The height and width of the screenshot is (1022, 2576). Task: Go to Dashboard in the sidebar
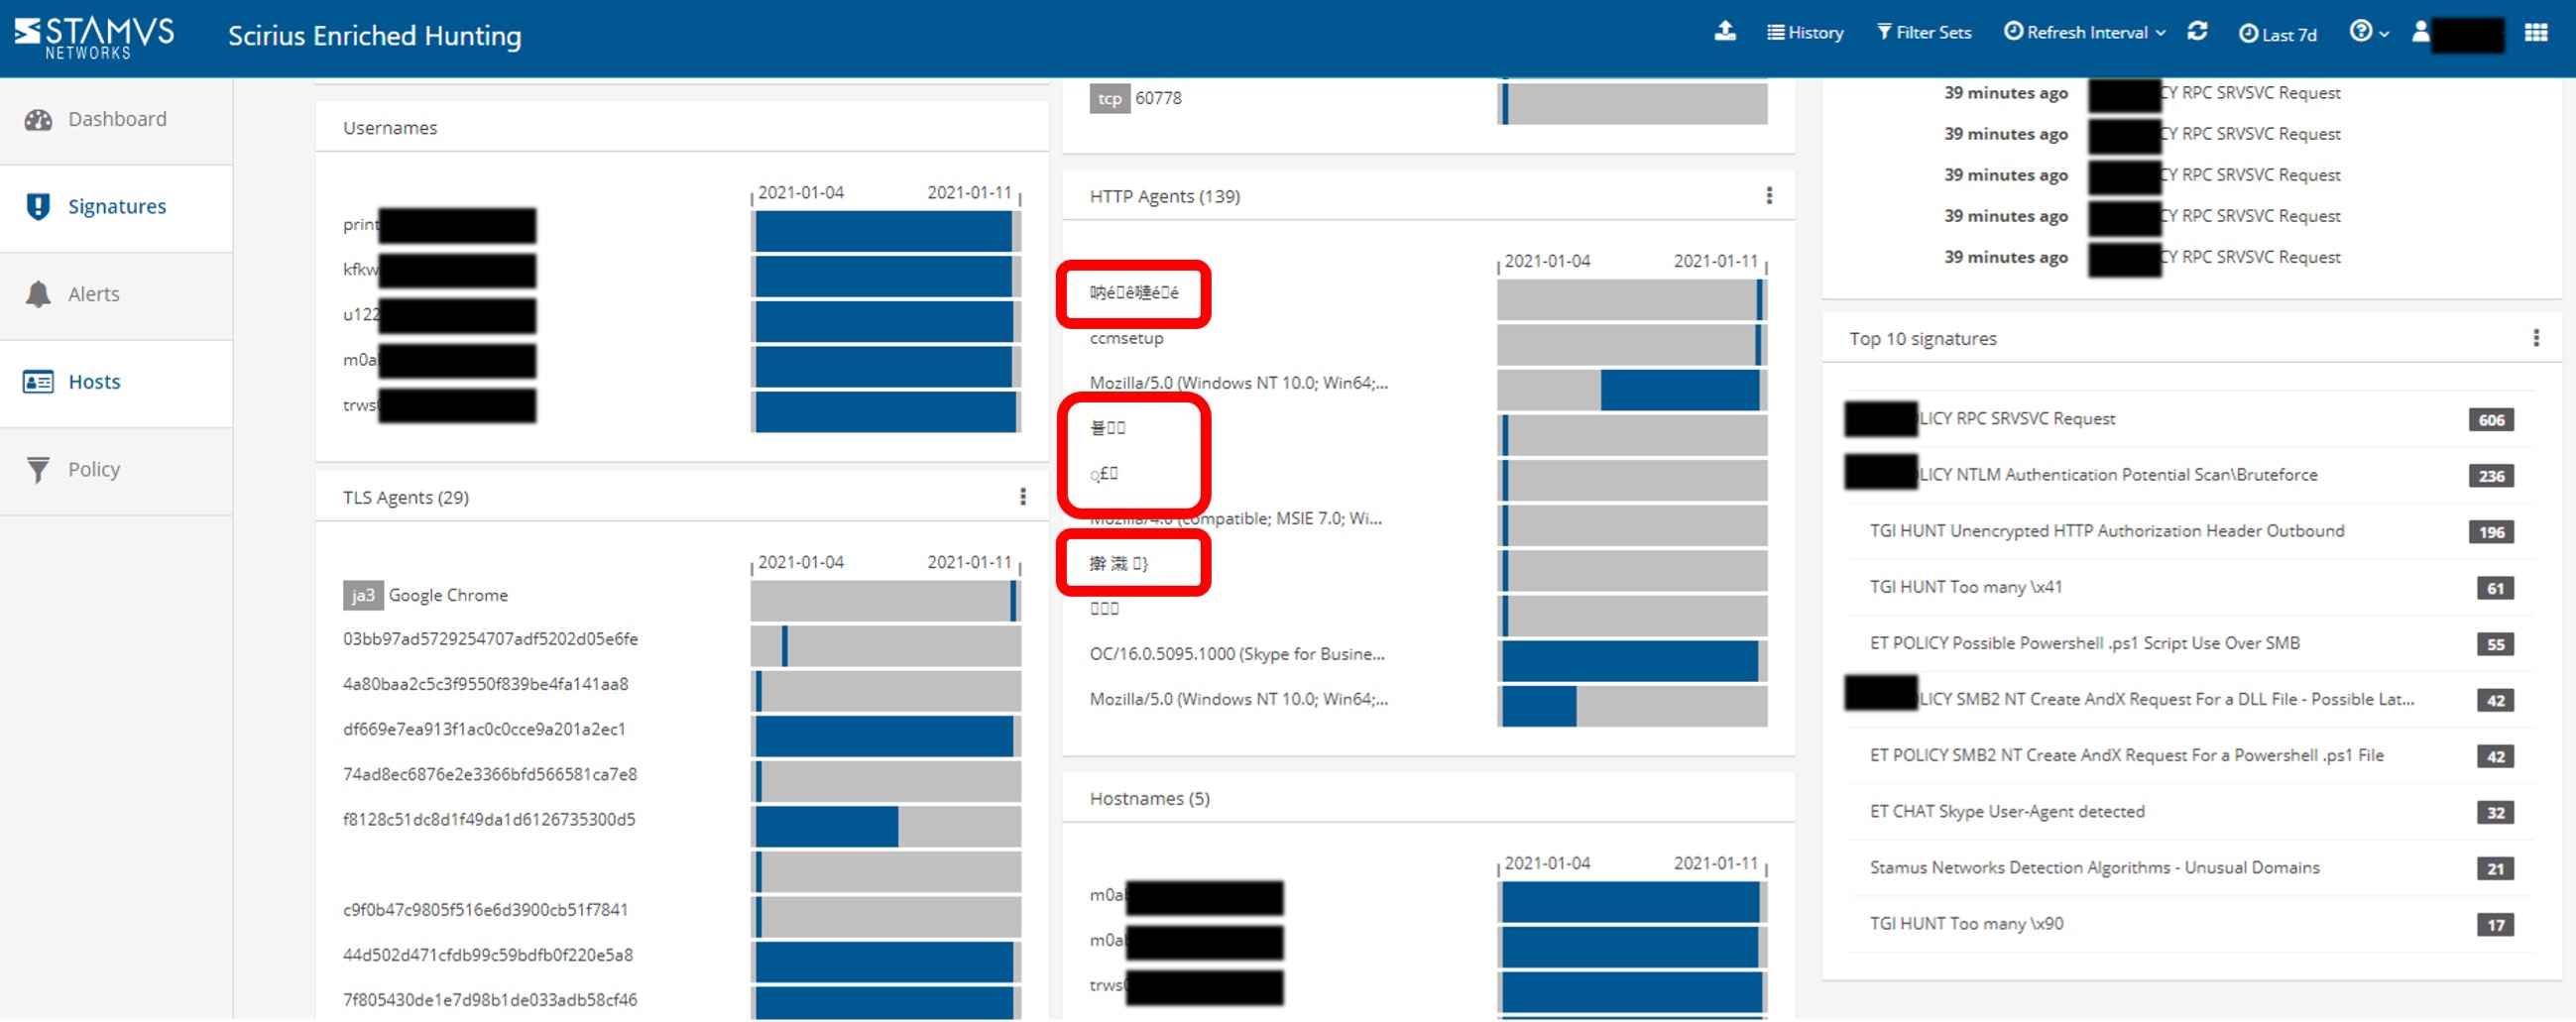tap(117, 119)
